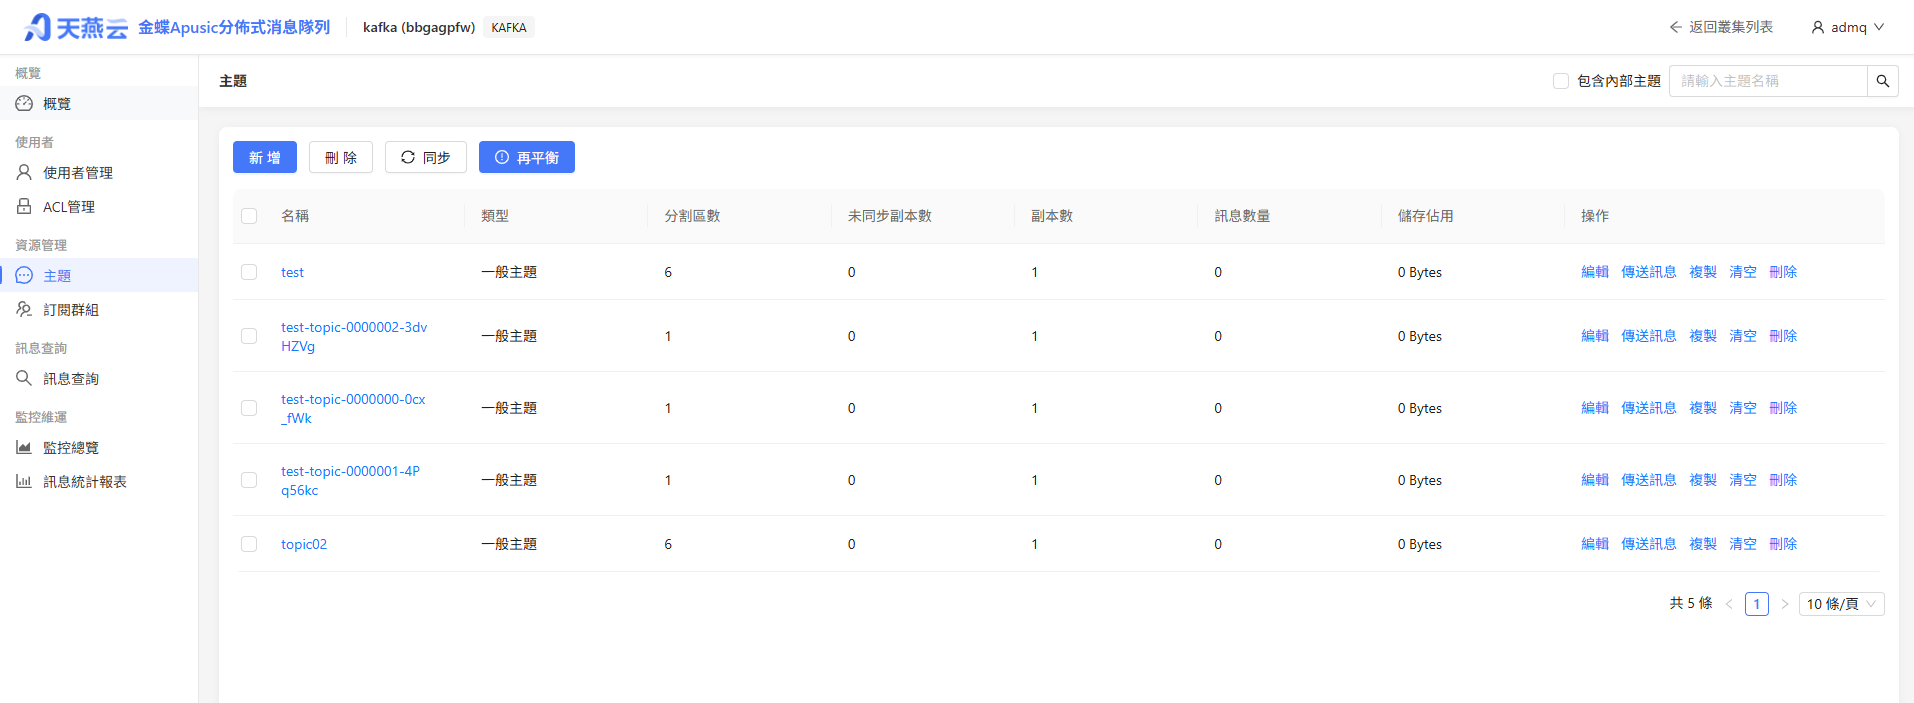Click the 訊息查詢 search icon in sidebar
The height and width of the screenshot is (703, 1914).
click(24, 378)
